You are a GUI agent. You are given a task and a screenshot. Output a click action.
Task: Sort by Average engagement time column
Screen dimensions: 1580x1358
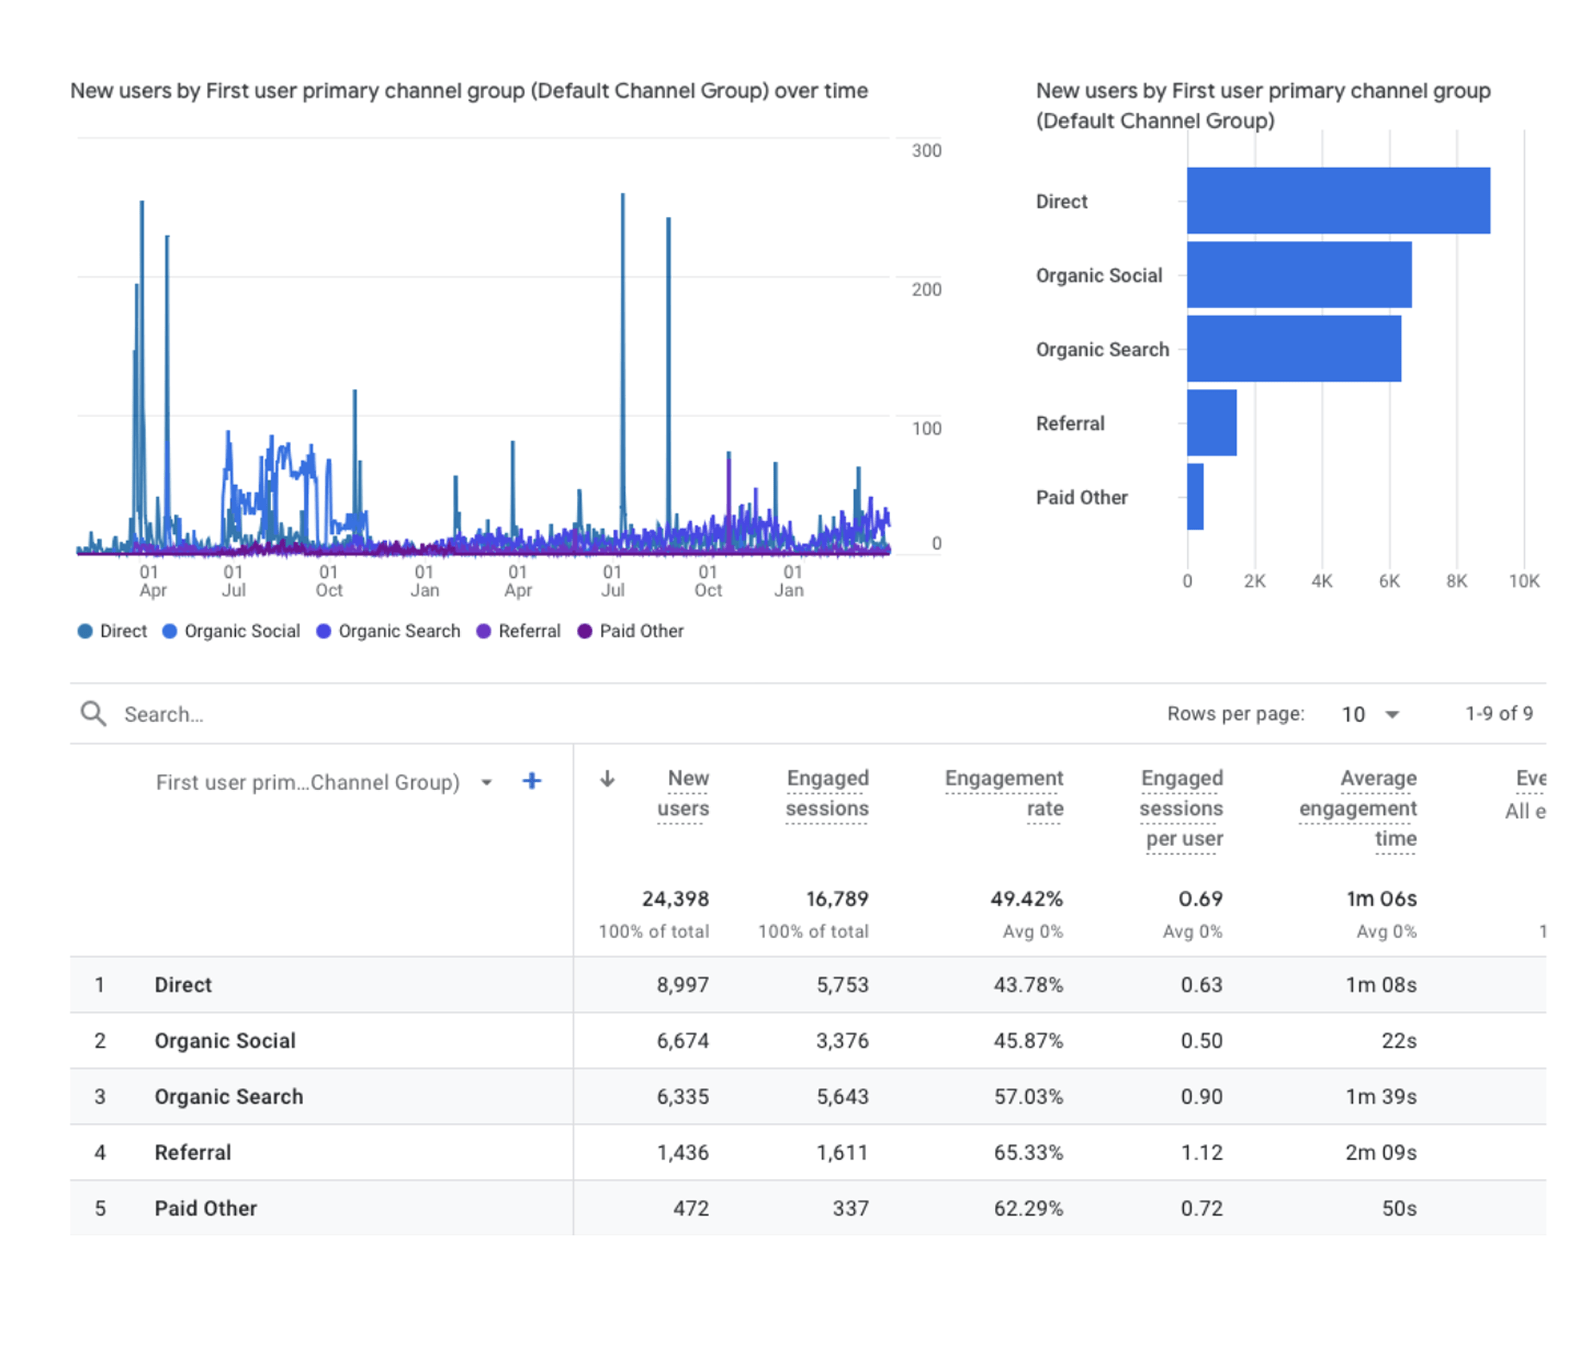click(1358, 808)
